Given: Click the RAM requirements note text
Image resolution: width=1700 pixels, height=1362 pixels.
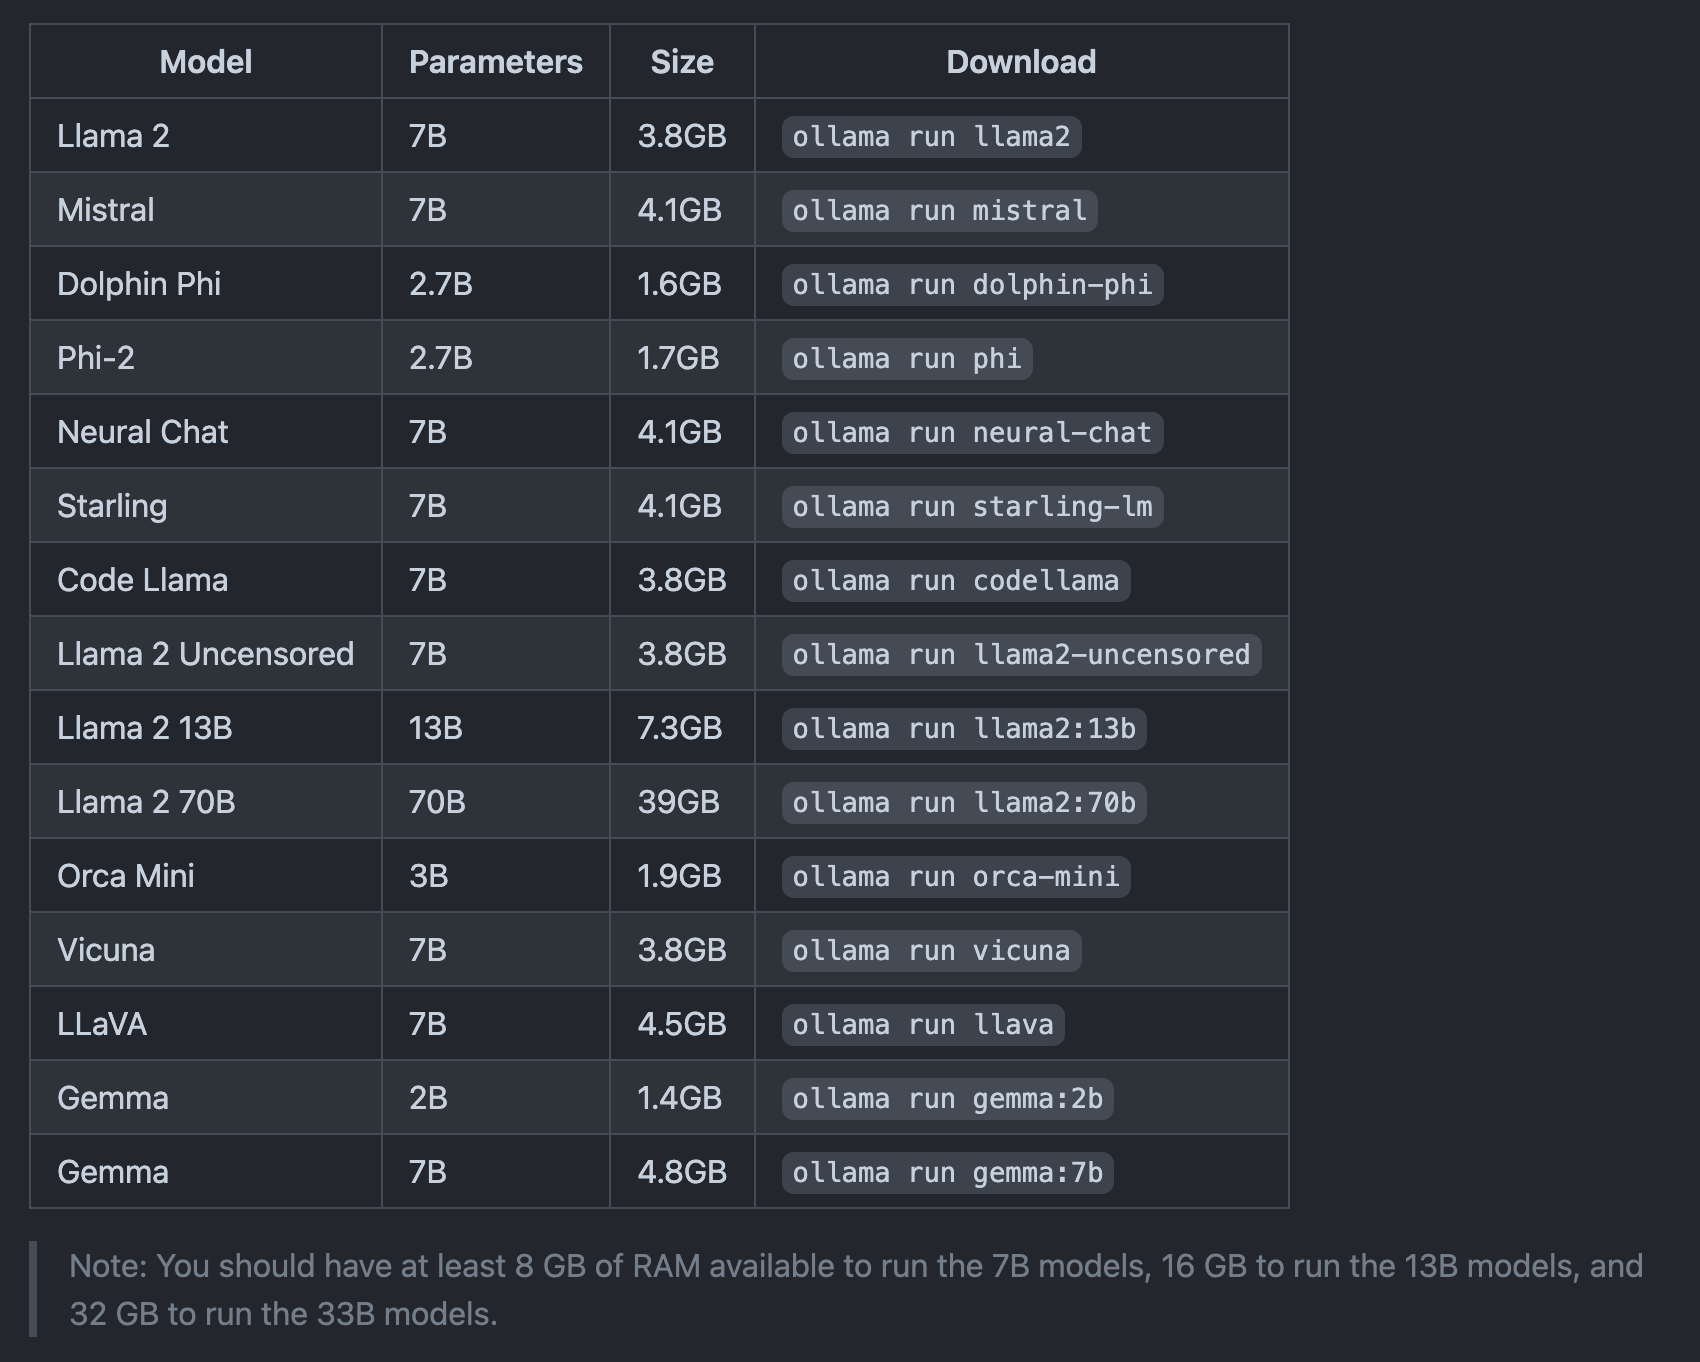Looking at the screenshot, I should pos(855,1289).
